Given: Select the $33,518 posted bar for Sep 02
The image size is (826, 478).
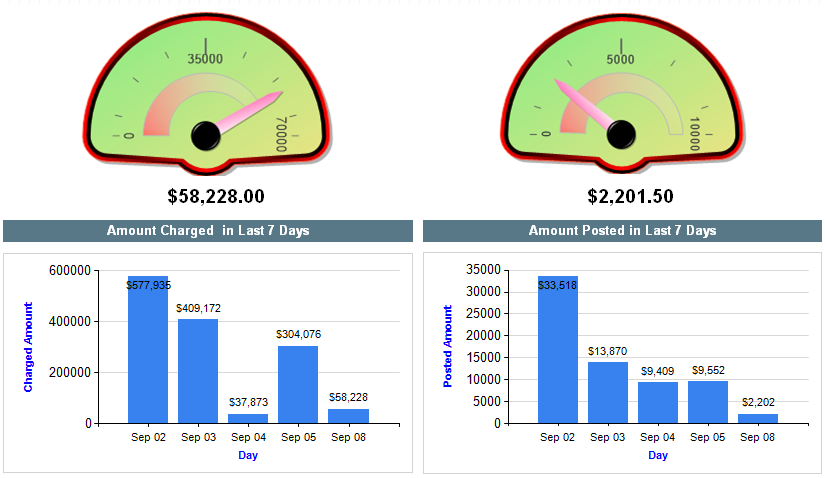Looking at the screenshot, I should pos(558,349).
